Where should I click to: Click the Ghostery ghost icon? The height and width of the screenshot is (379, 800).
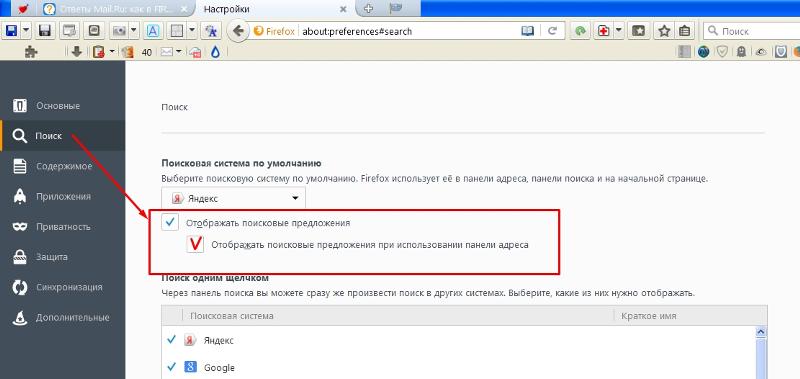pyautogui.click(x=741, y=52)
